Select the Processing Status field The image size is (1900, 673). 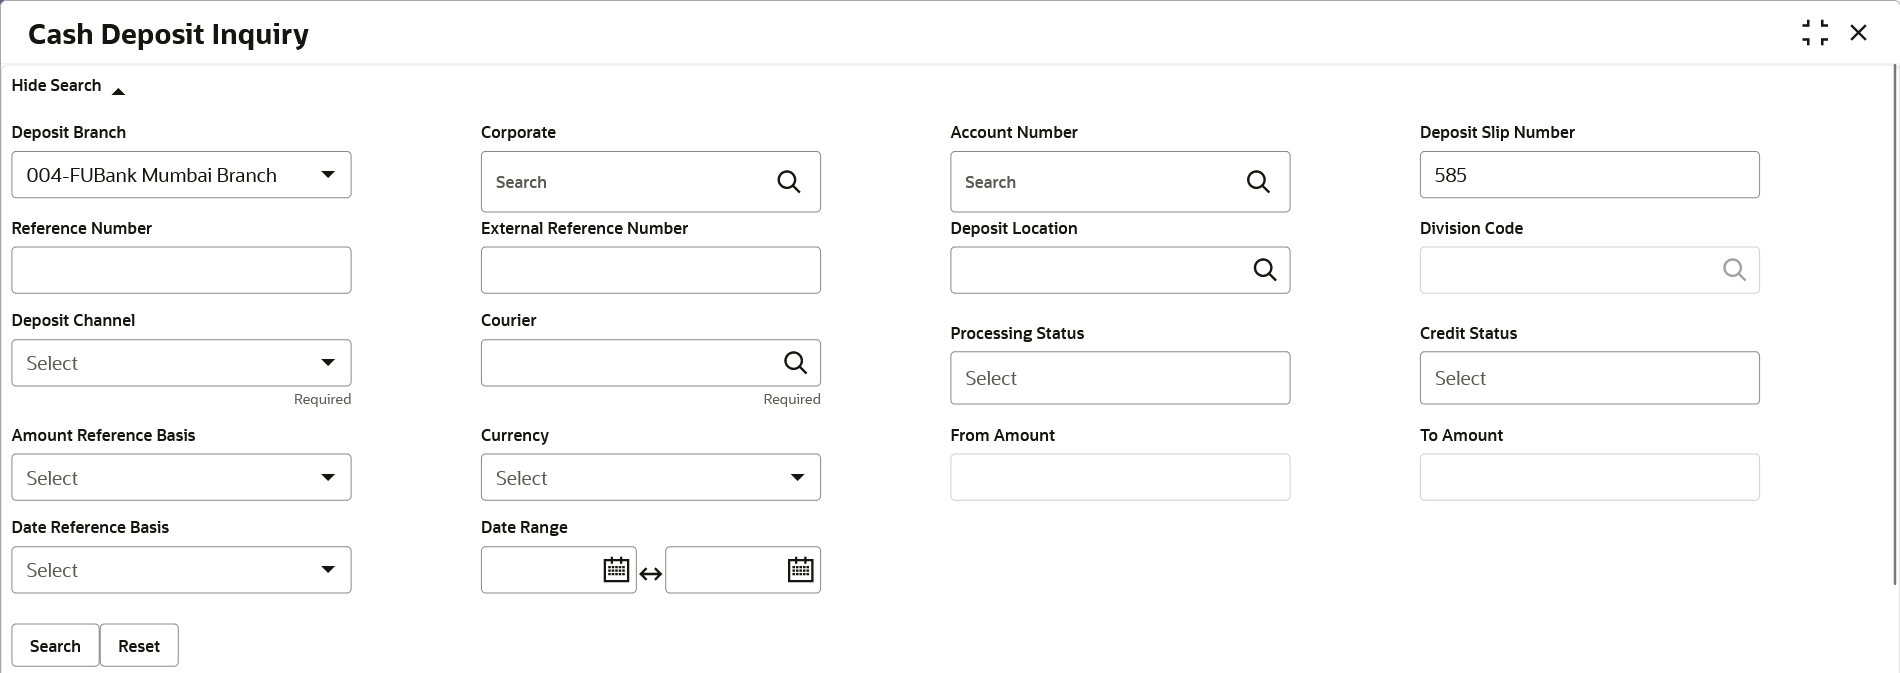(x=1120, y=378)
